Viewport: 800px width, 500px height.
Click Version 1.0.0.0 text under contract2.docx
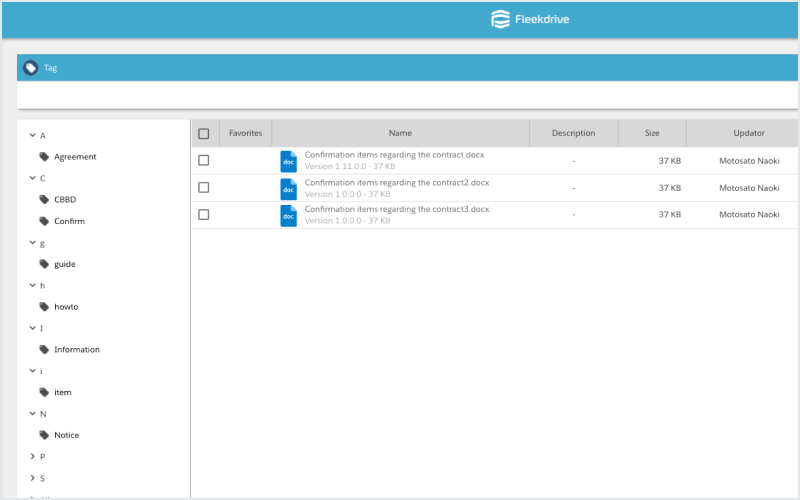click(347, 194)
